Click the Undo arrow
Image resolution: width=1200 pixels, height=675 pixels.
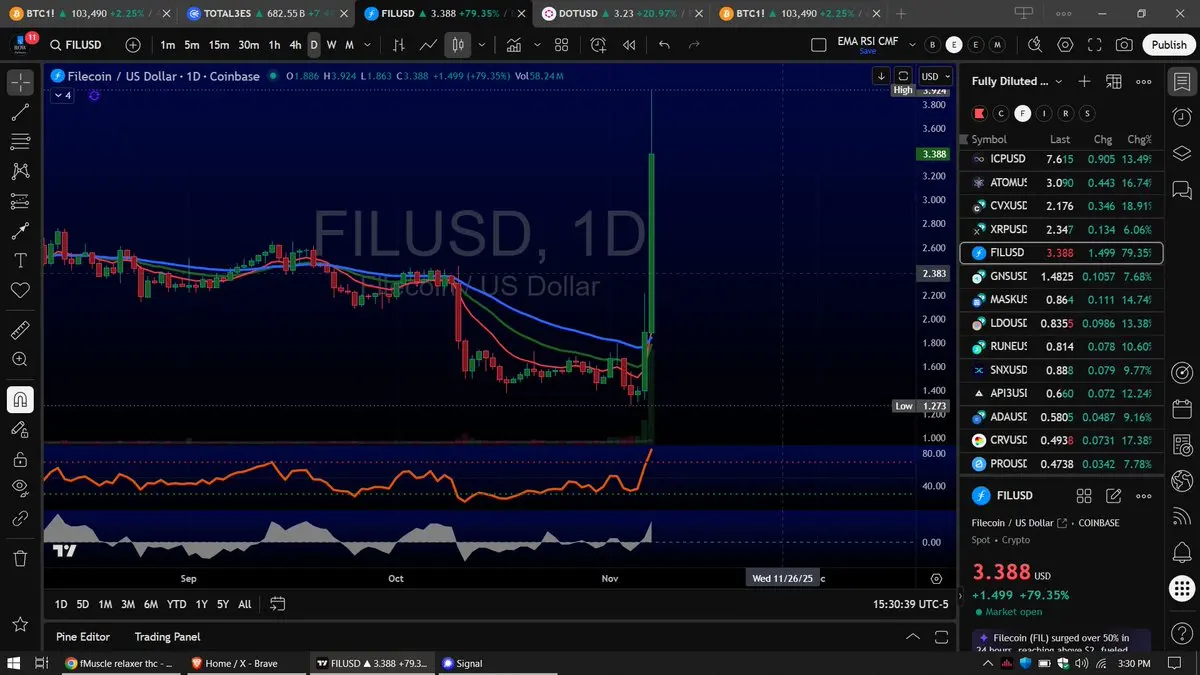click(x=664, y=45)
